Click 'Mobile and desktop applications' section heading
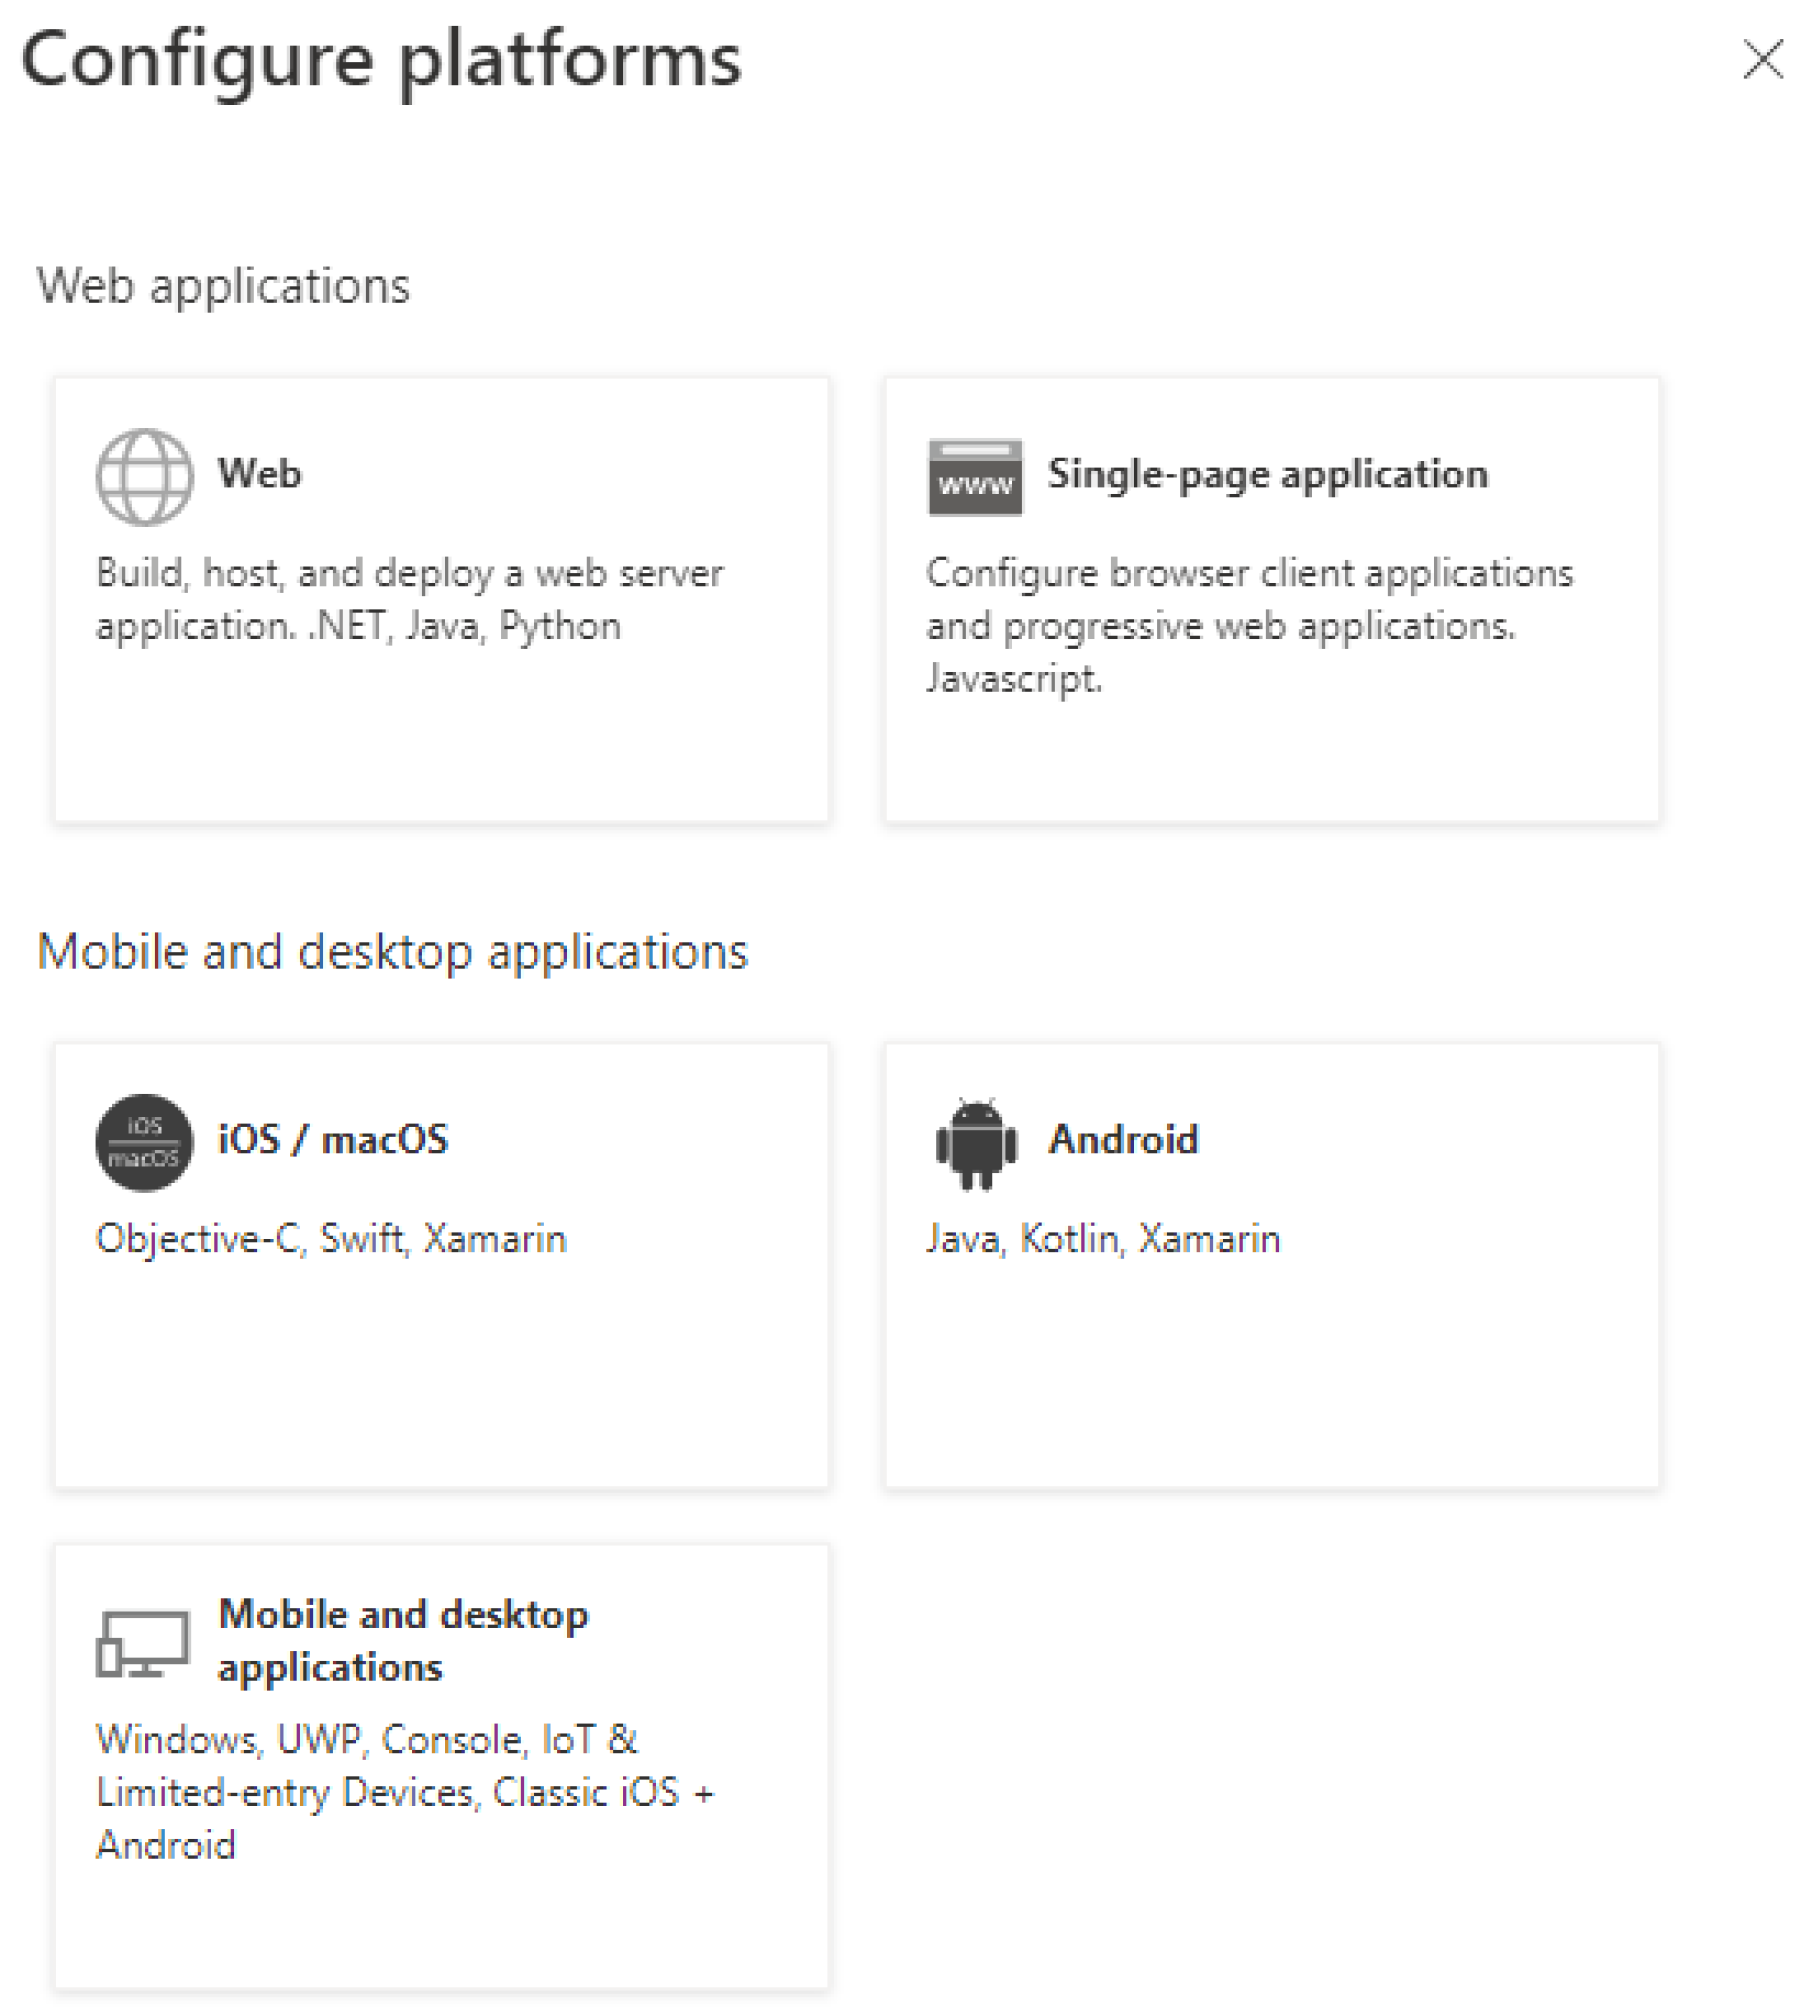This screenshot has width=1806, height=2012. (392, 951)
